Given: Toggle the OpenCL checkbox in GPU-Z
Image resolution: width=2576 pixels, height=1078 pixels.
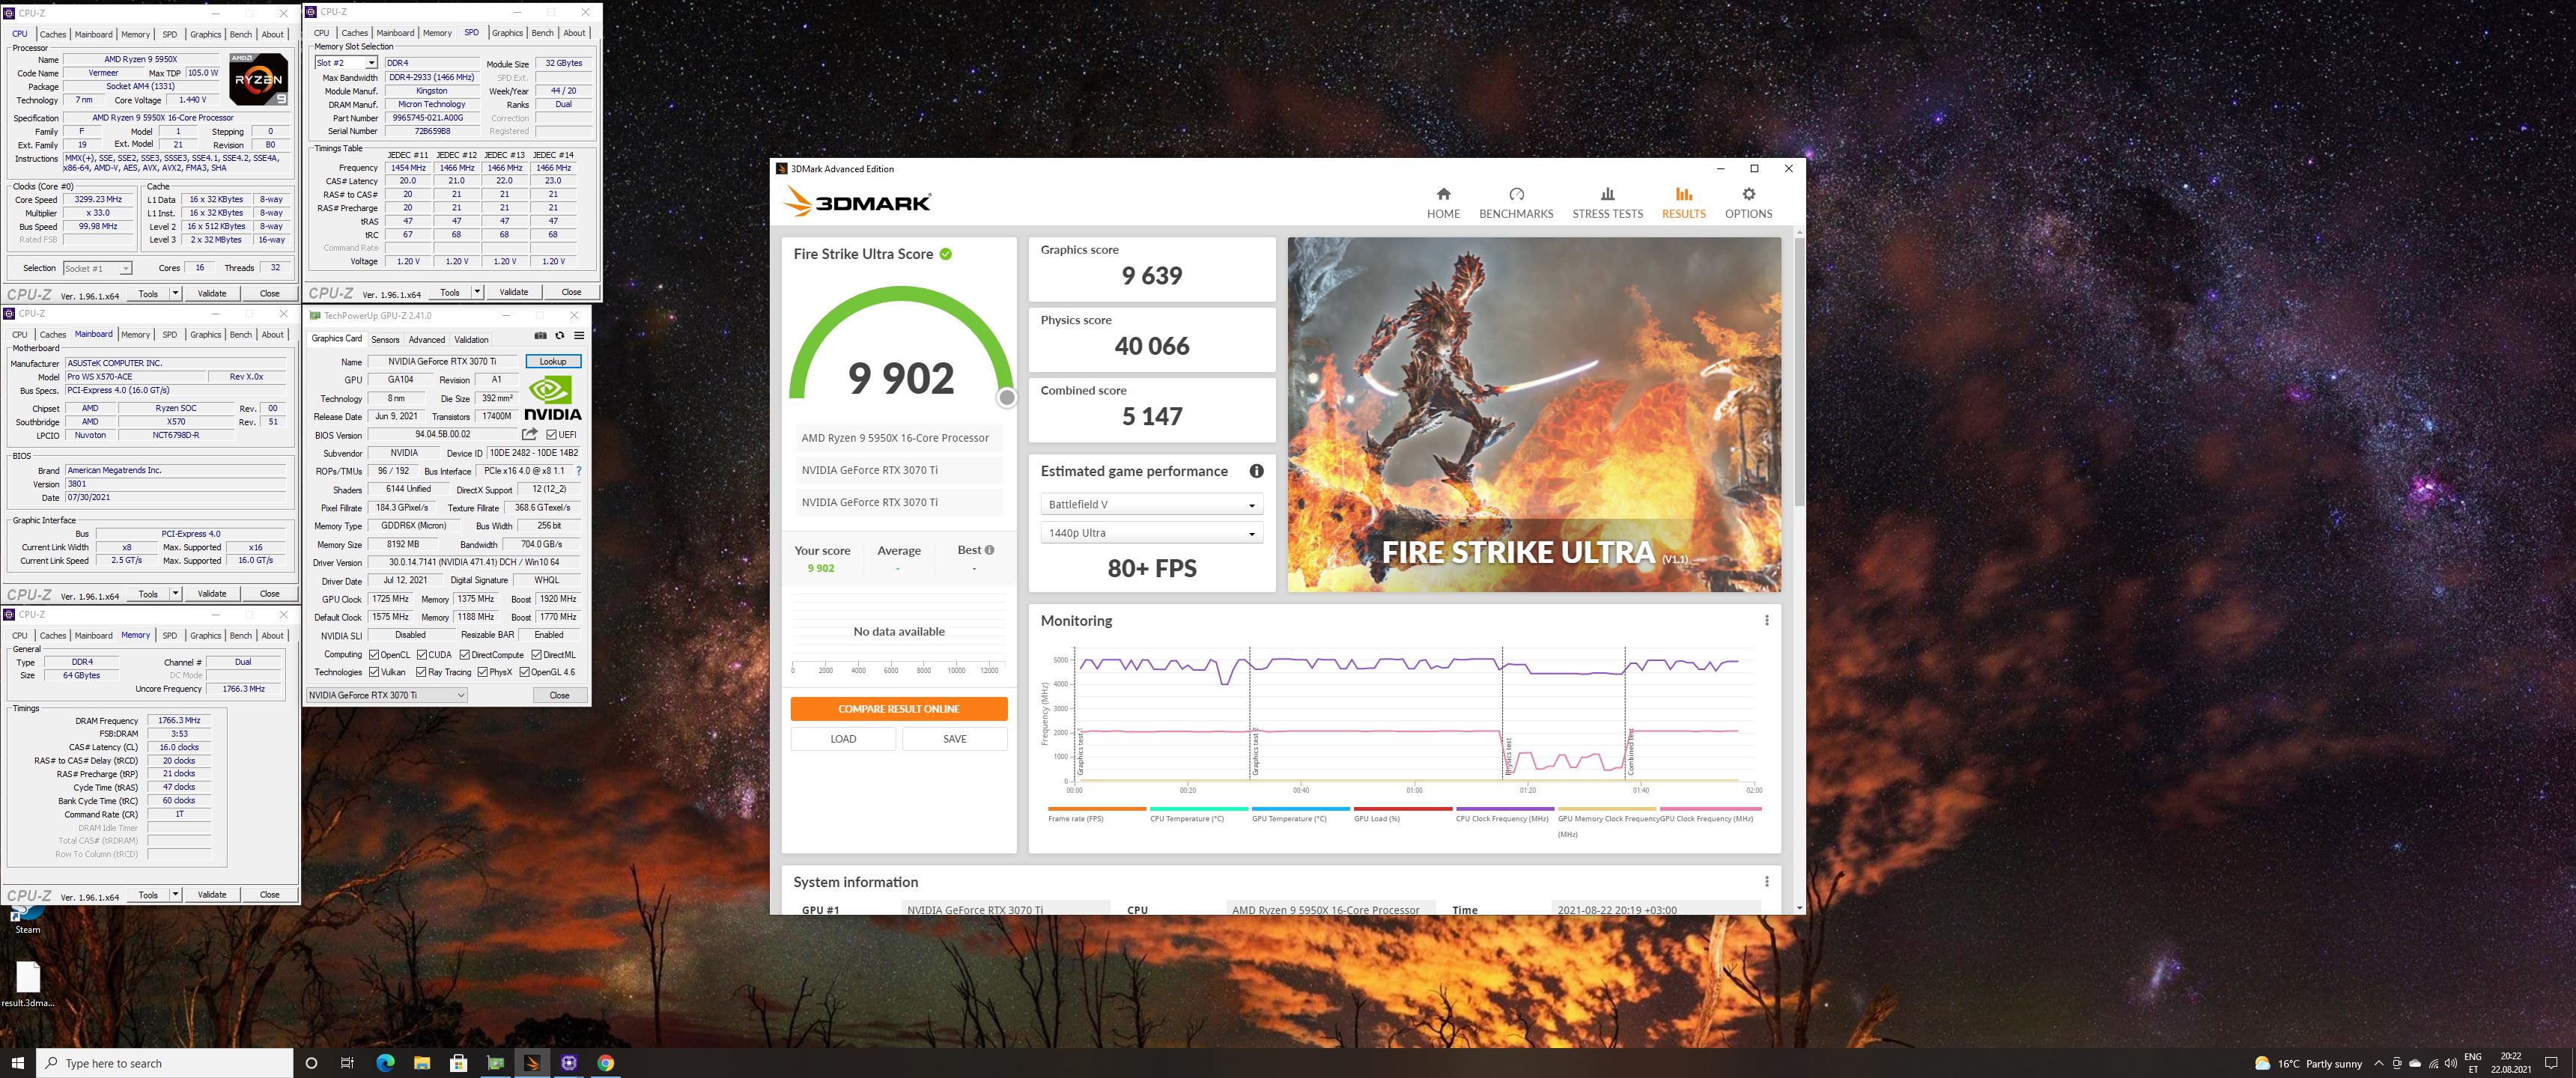Looking at the screenshot, I should pyautogui.click(x=374, y=655).
